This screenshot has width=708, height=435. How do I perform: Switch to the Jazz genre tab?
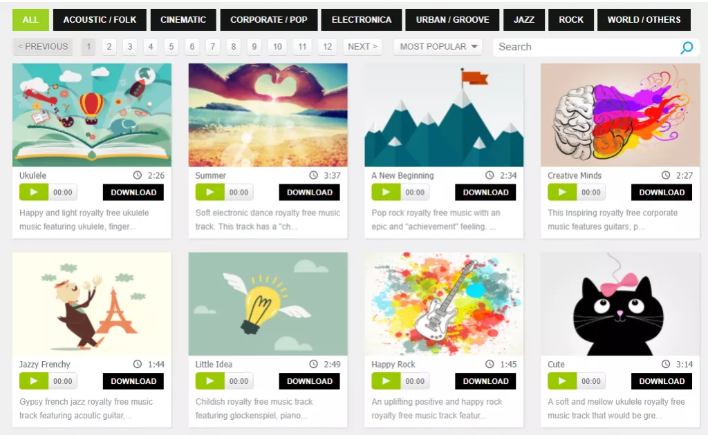tap(524, 20)
